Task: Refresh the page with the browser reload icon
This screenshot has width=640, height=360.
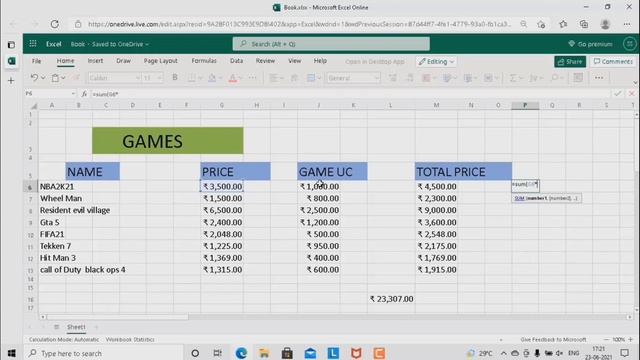Action: 54,24
